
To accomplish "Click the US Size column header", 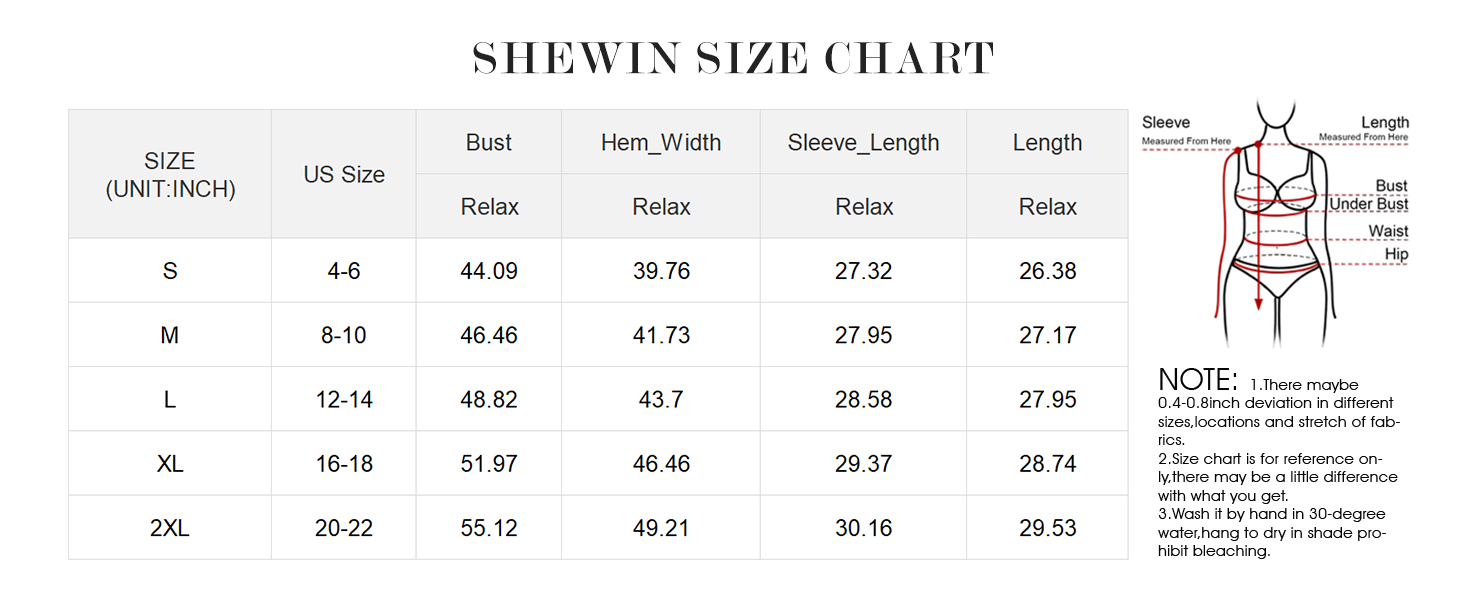I will pos(344,174).
